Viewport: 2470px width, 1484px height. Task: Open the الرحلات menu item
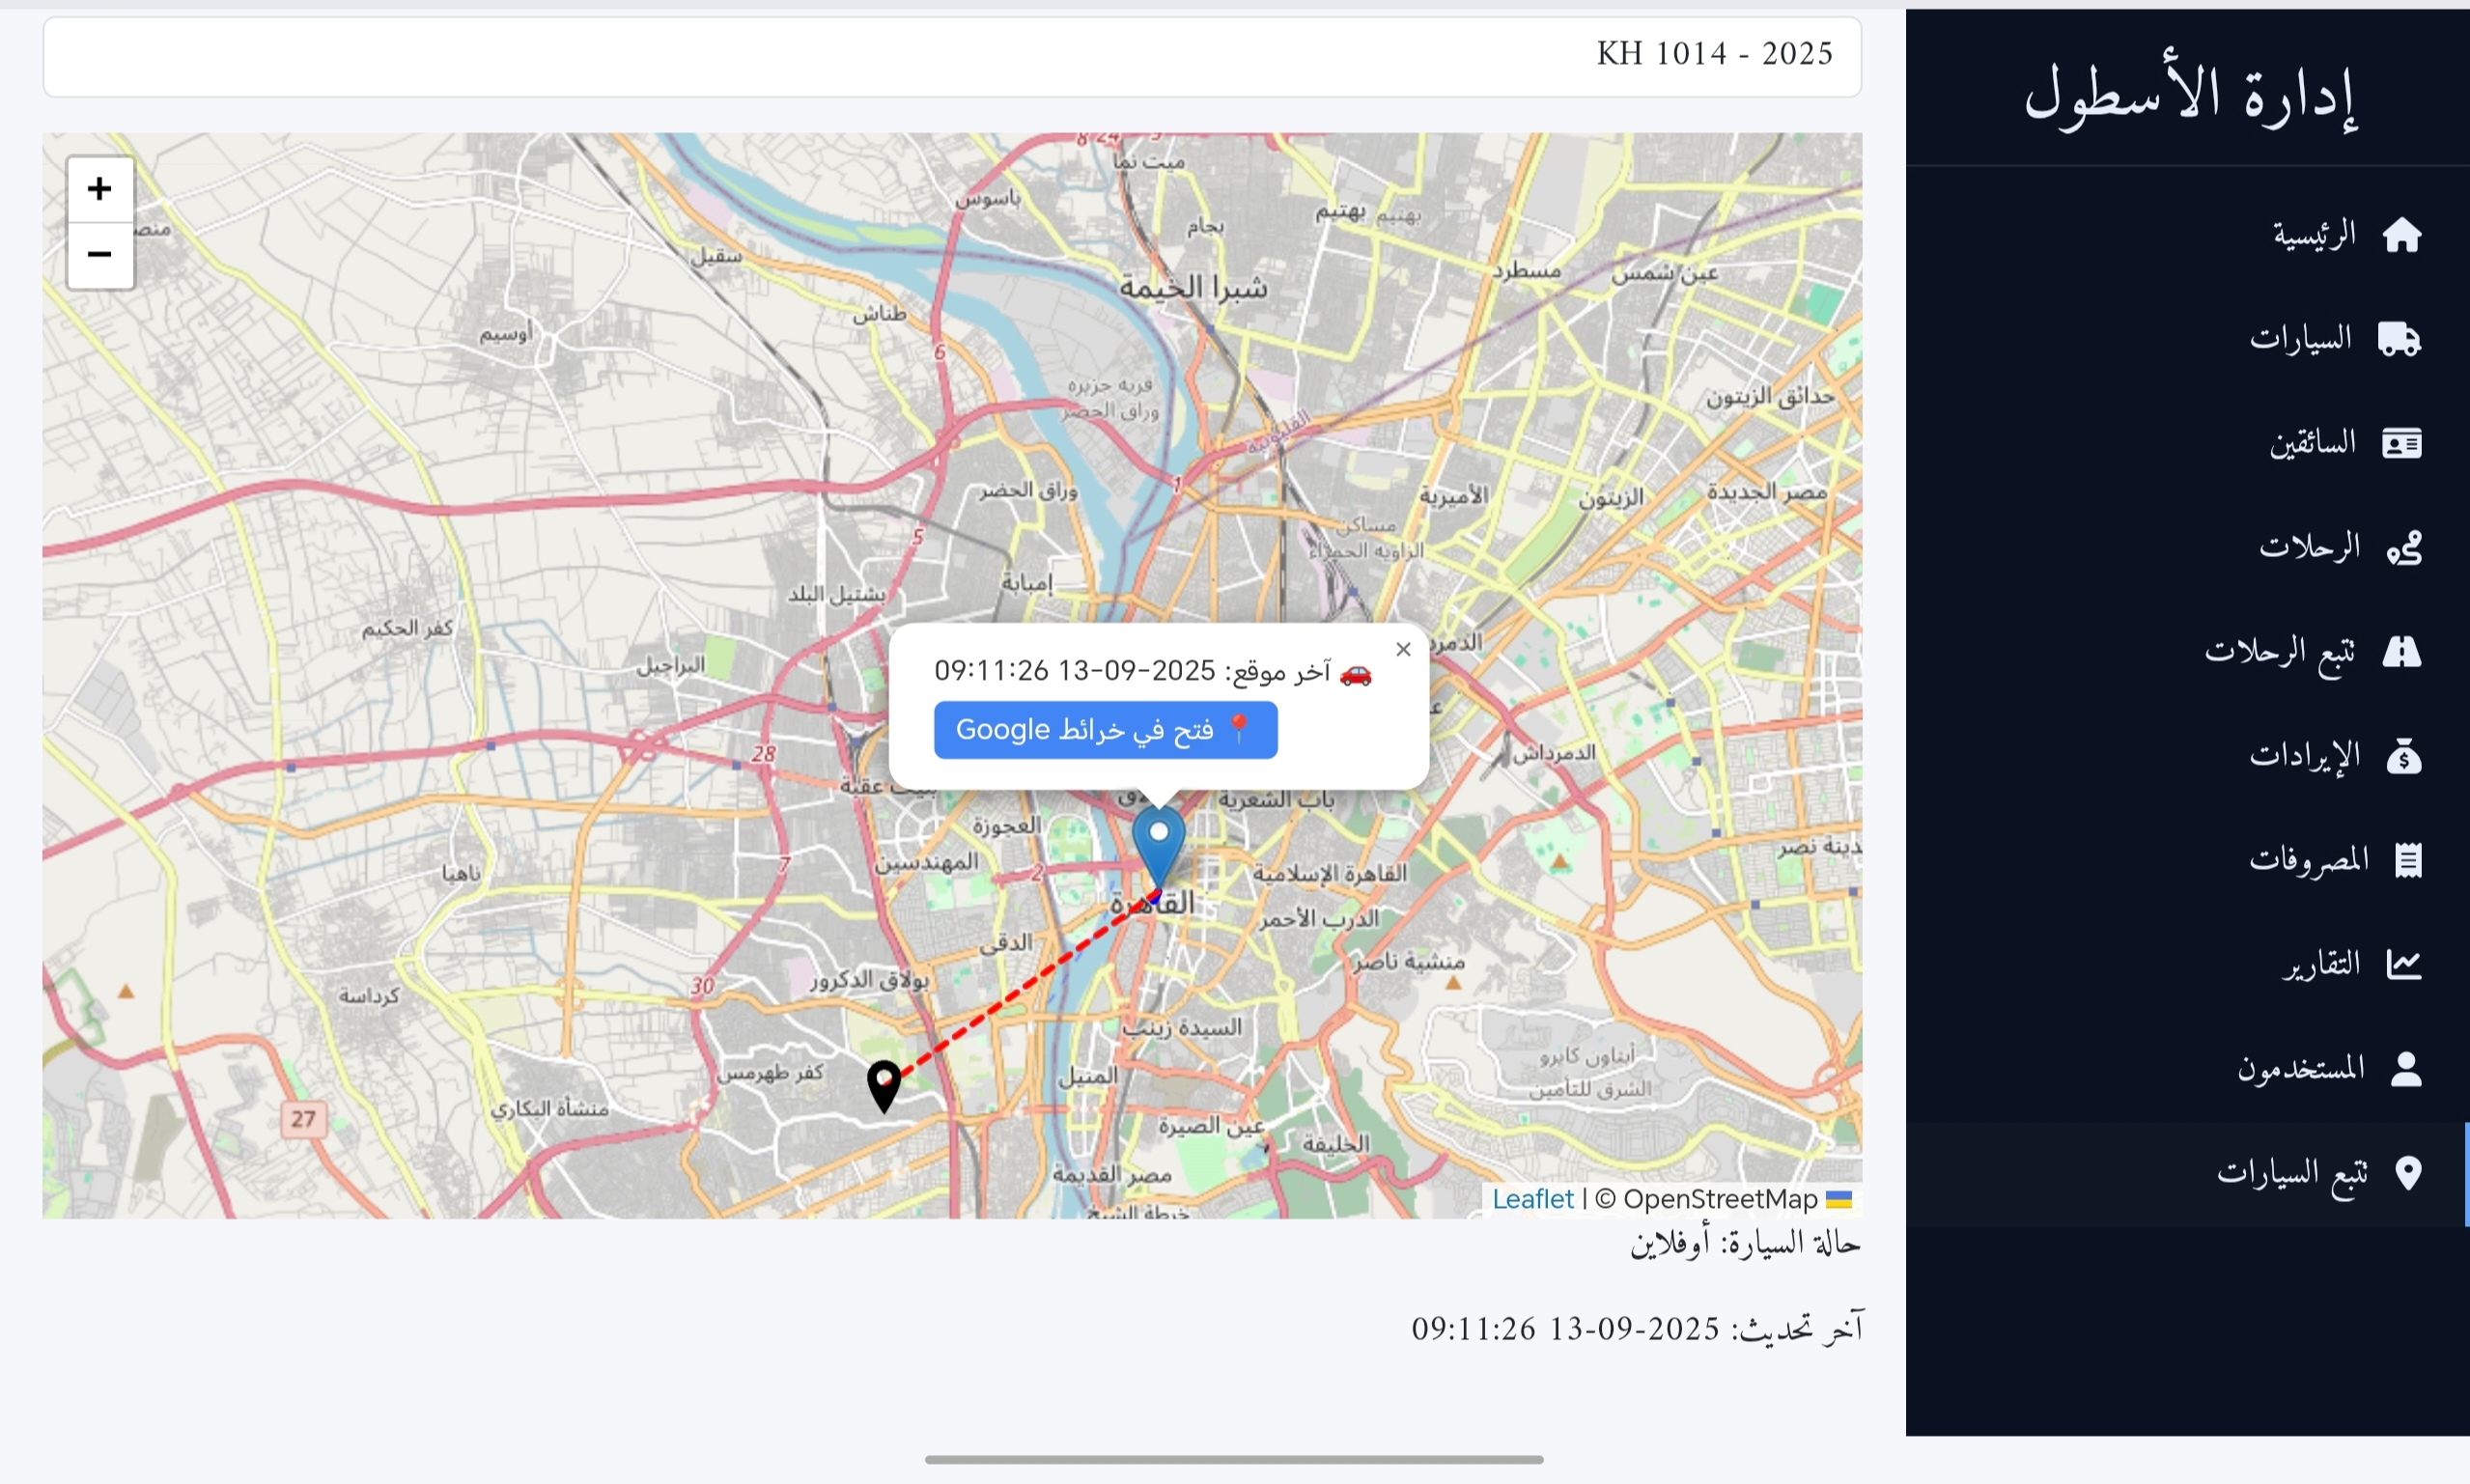[2309, 548]
